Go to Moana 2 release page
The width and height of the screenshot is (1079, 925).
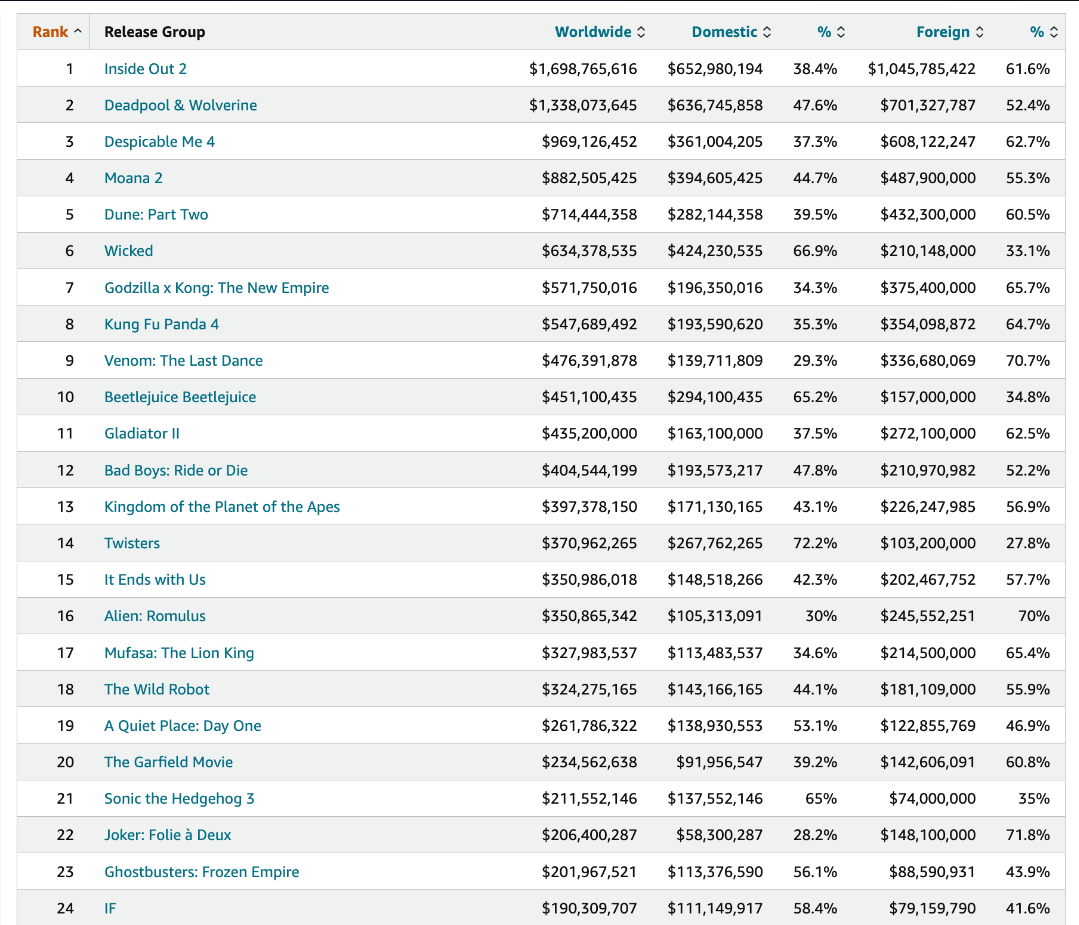point(133,178)
